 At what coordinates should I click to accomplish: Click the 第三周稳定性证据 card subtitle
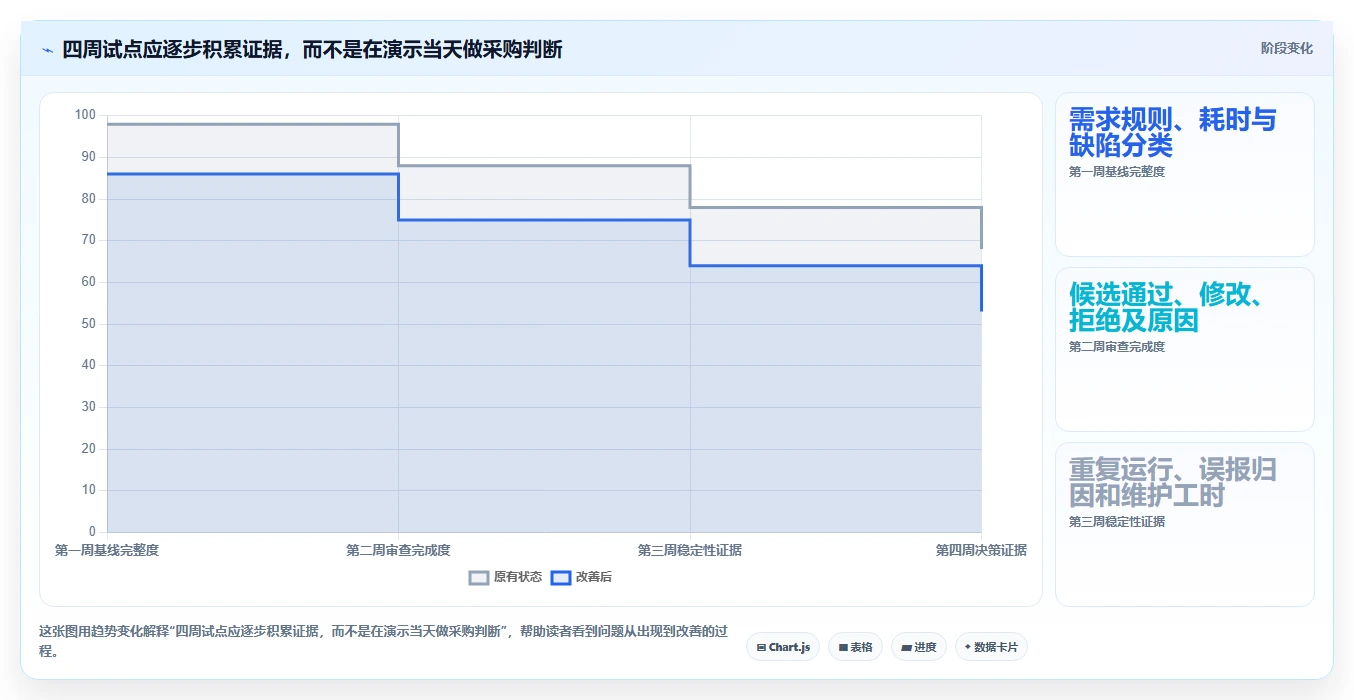[1116, 522]
